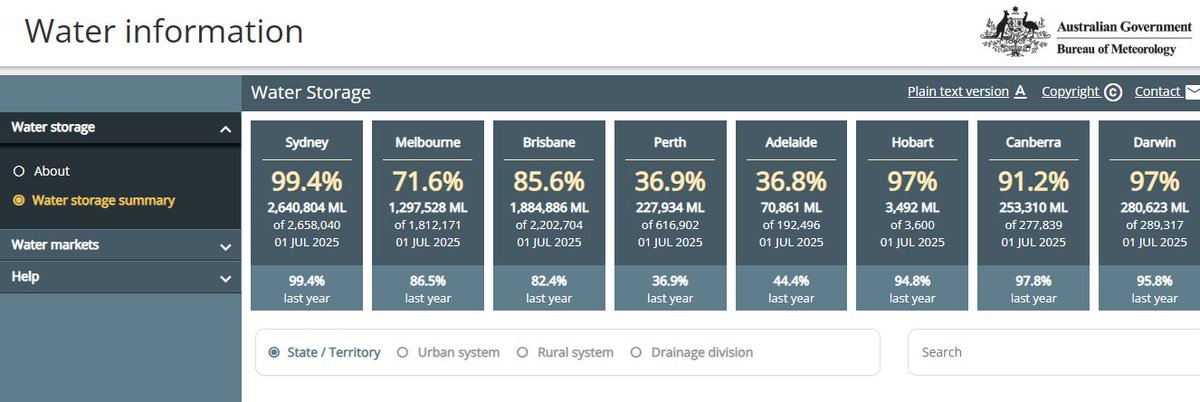Open the Brisbane storage card

(x=549, y=217)
